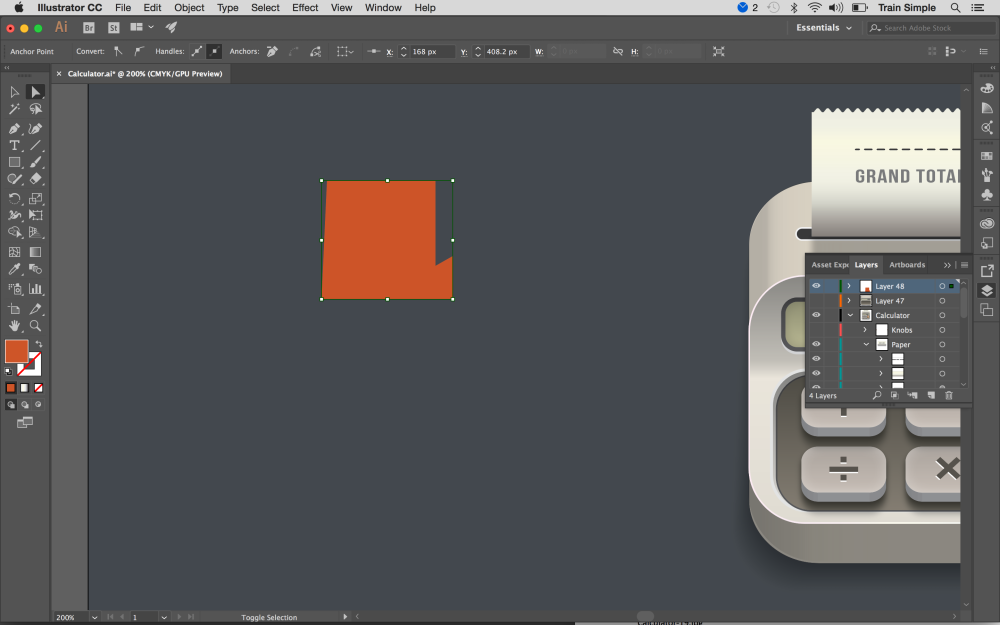The height and width of the screenshot is (625, 1000).
Task: Open the File menu
Action: tap(123, 8)
